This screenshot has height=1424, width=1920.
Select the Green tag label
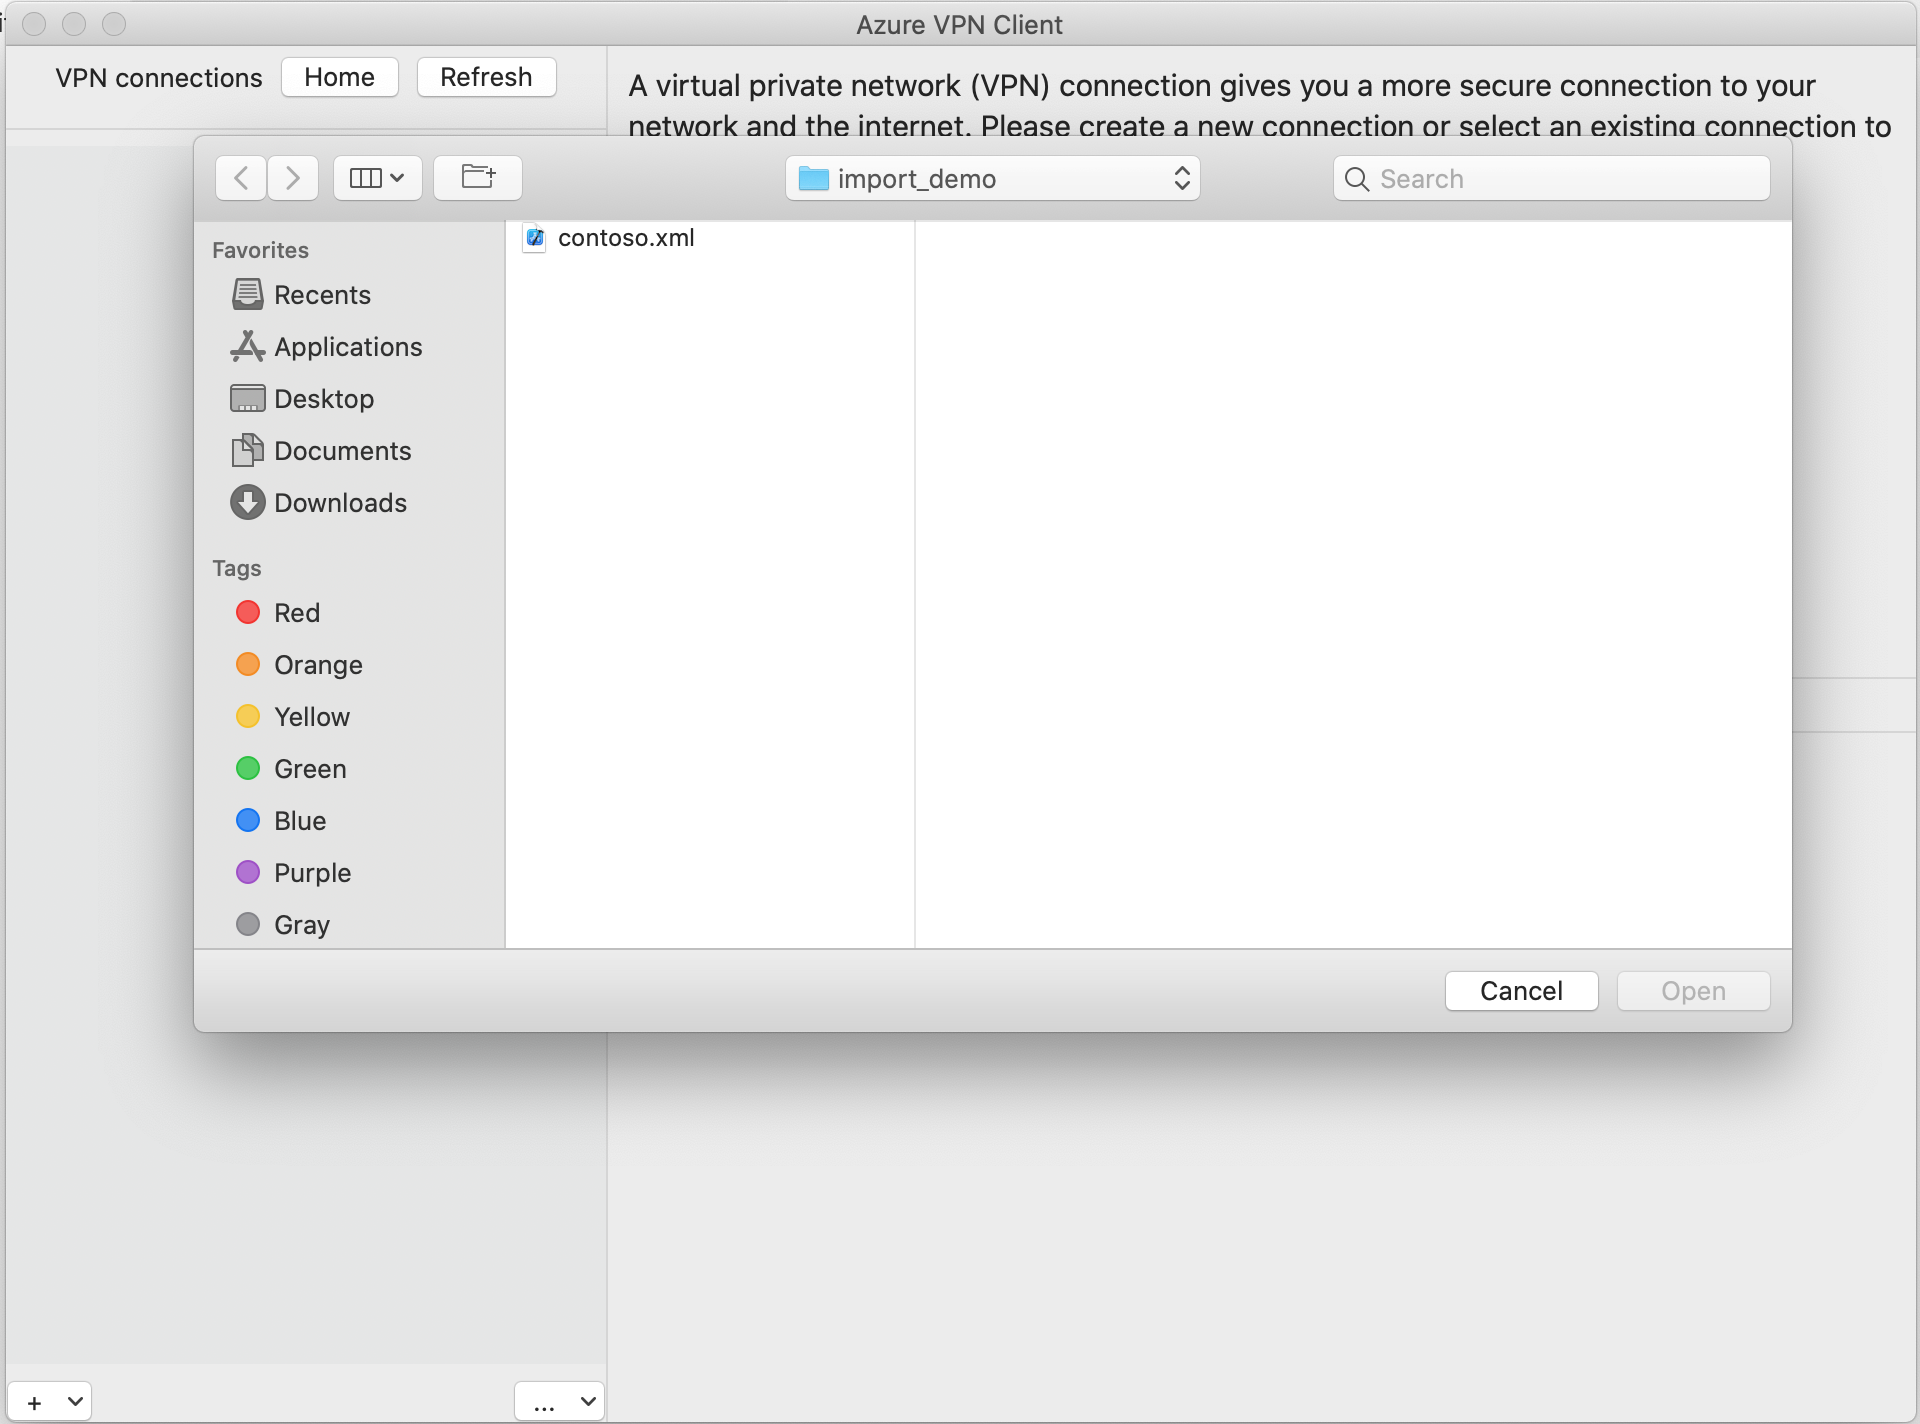(311, 767)
